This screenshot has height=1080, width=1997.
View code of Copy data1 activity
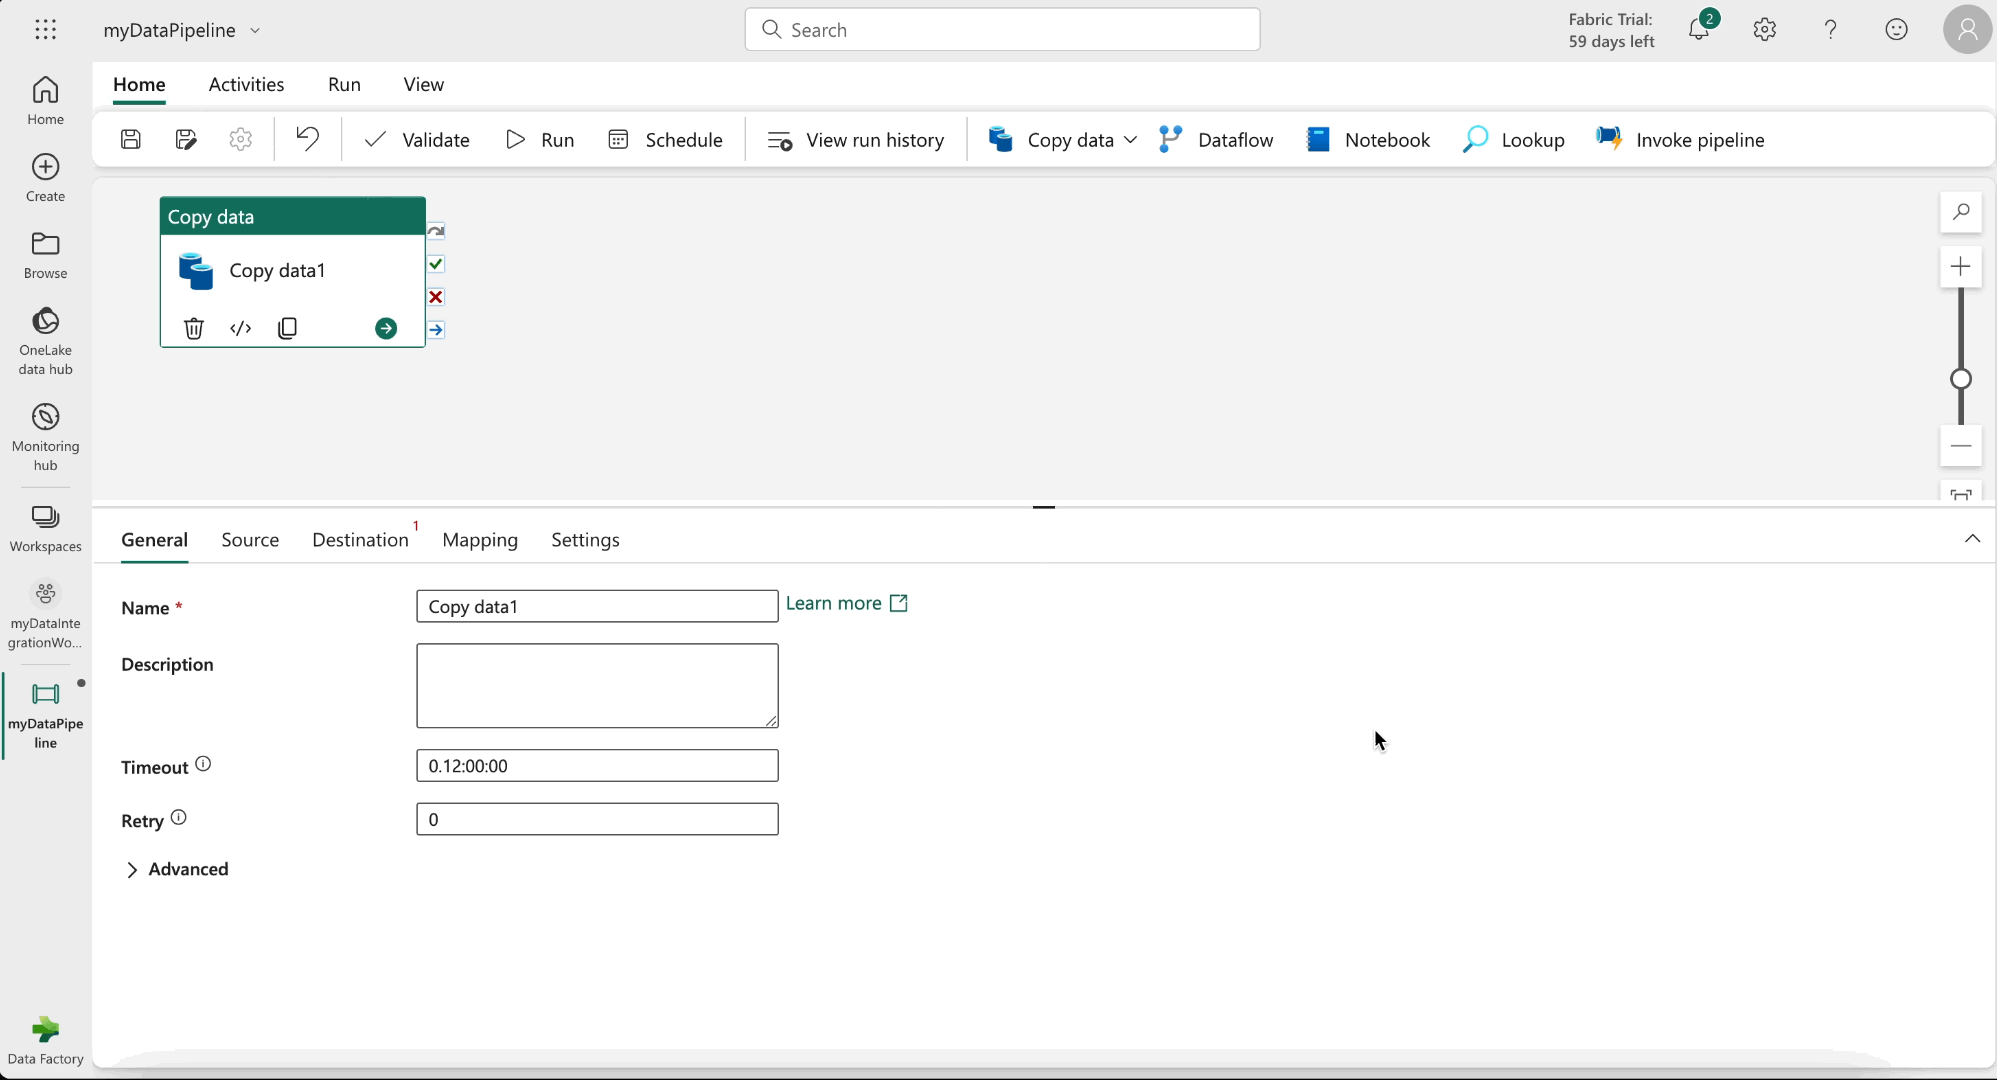(241, 328)
